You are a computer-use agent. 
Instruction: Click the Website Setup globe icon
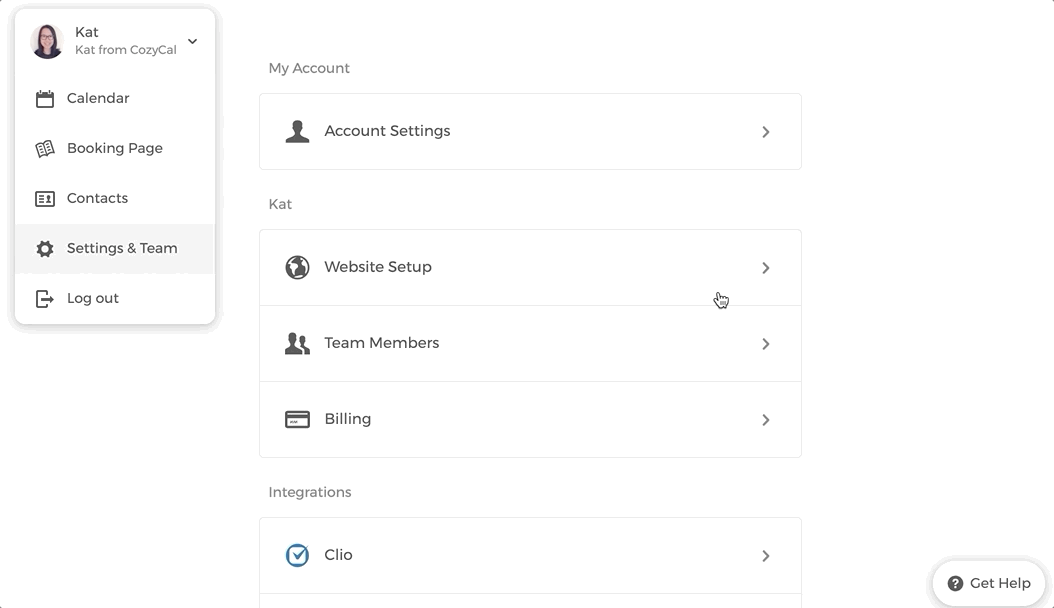(297, 268)
